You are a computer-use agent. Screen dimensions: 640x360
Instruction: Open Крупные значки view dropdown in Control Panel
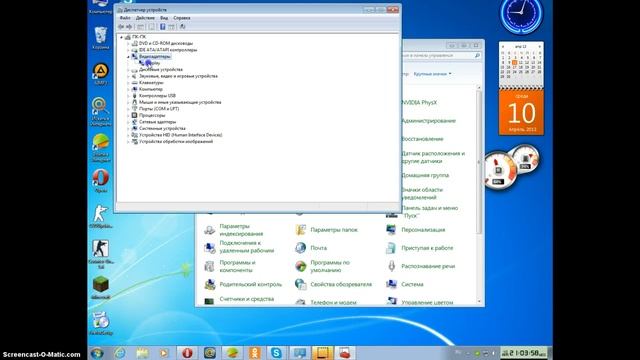[433, 74]
